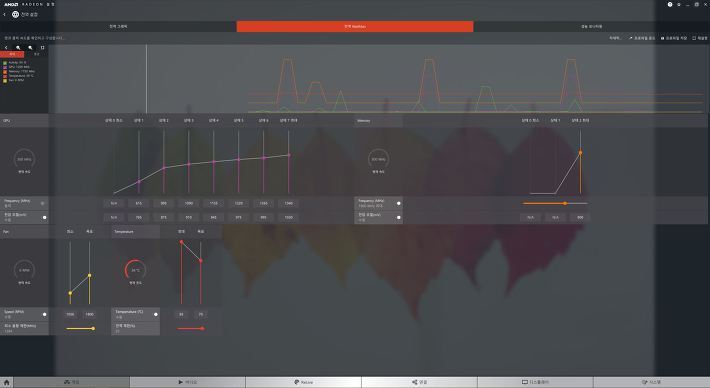Screen dimensions: 710x388
Task: Zoom in on the histogram graph
Action: [18, 48]
